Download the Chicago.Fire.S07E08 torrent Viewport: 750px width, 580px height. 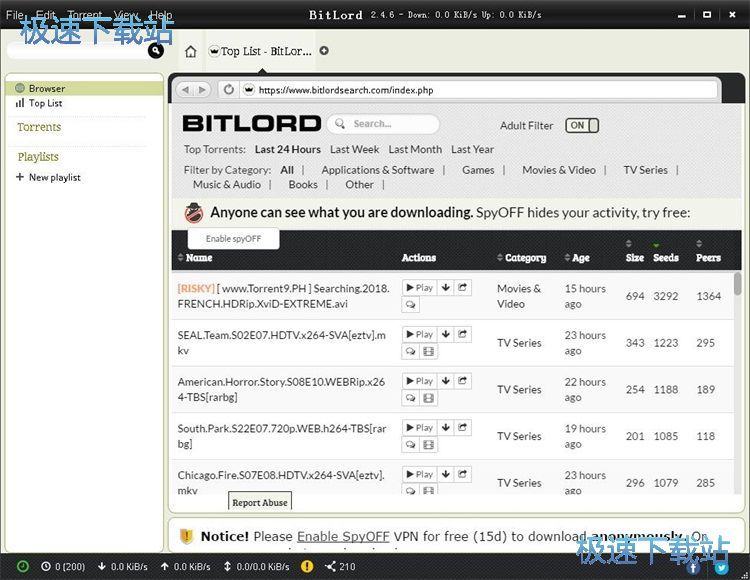click(445, 474)
